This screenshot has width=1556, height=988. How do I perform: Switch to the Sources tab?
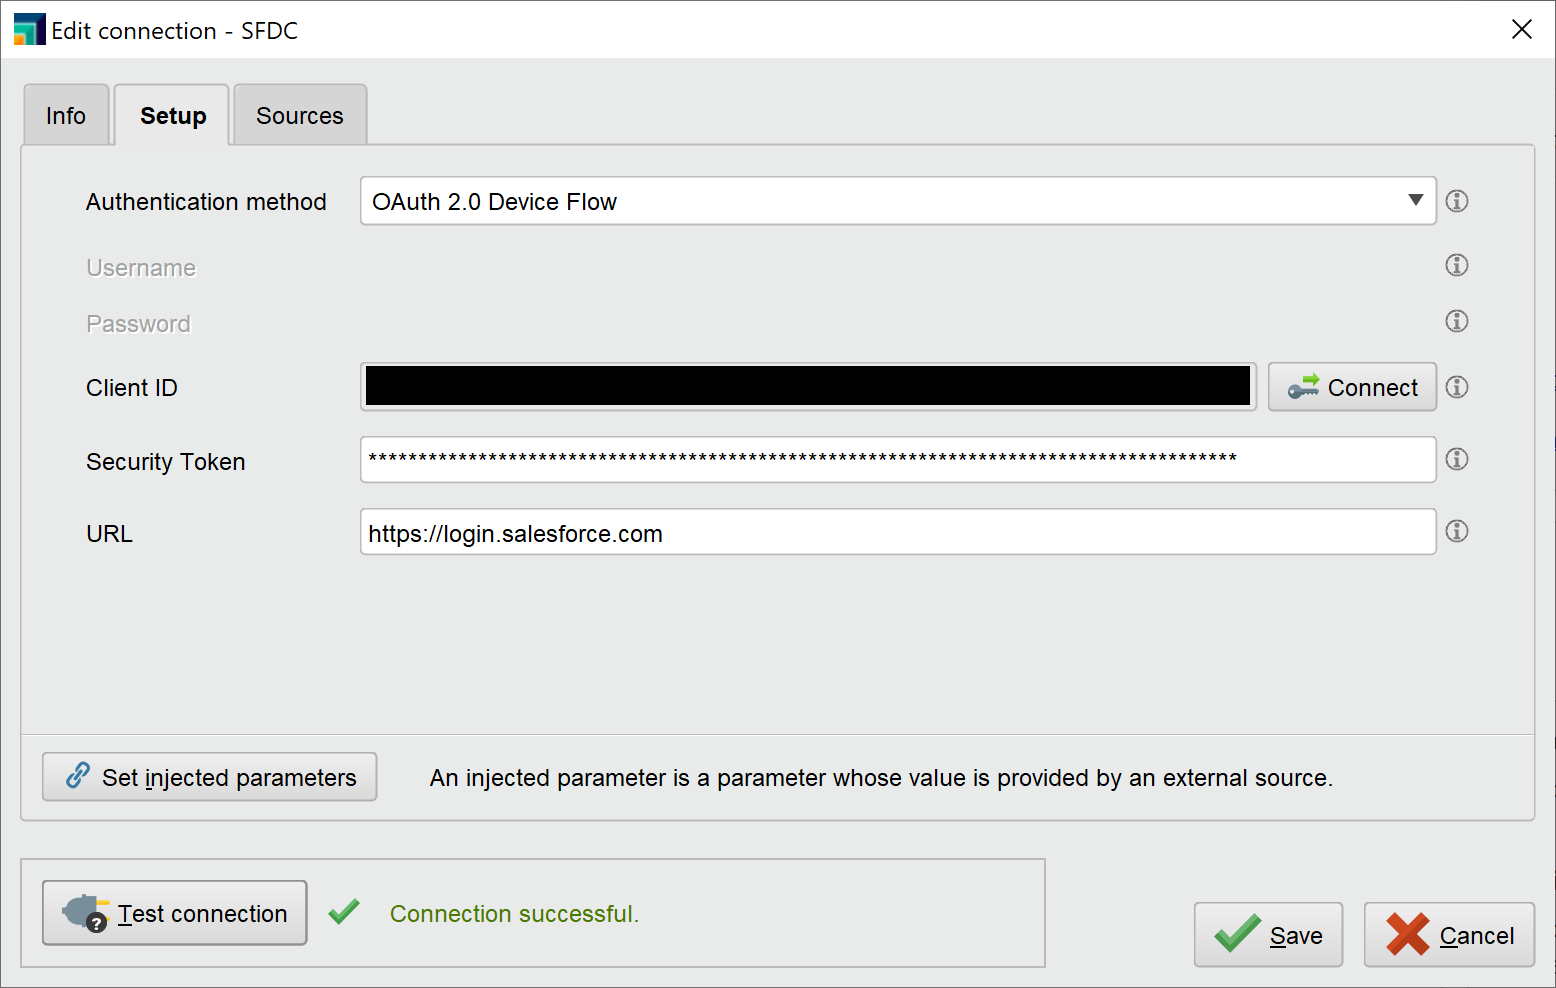coord(299,115)
